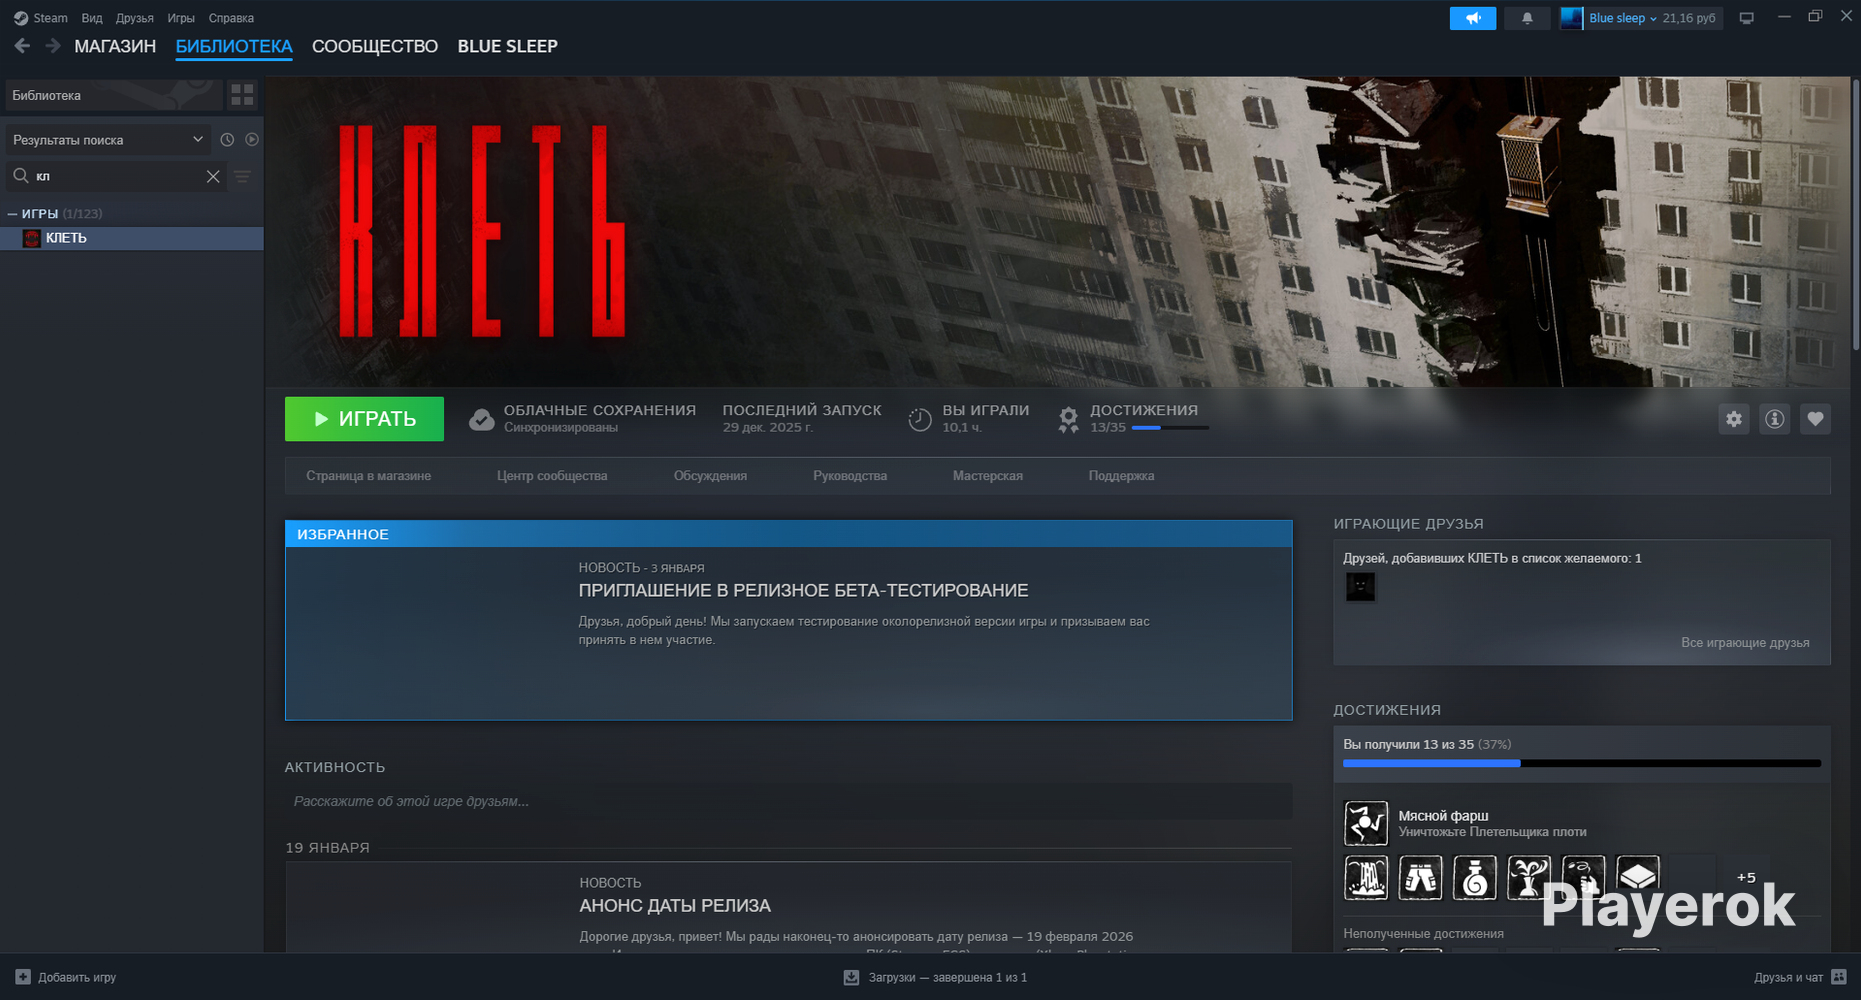
Task: Open the Blue sleep account dropdown
Action: coord(1621,18)
